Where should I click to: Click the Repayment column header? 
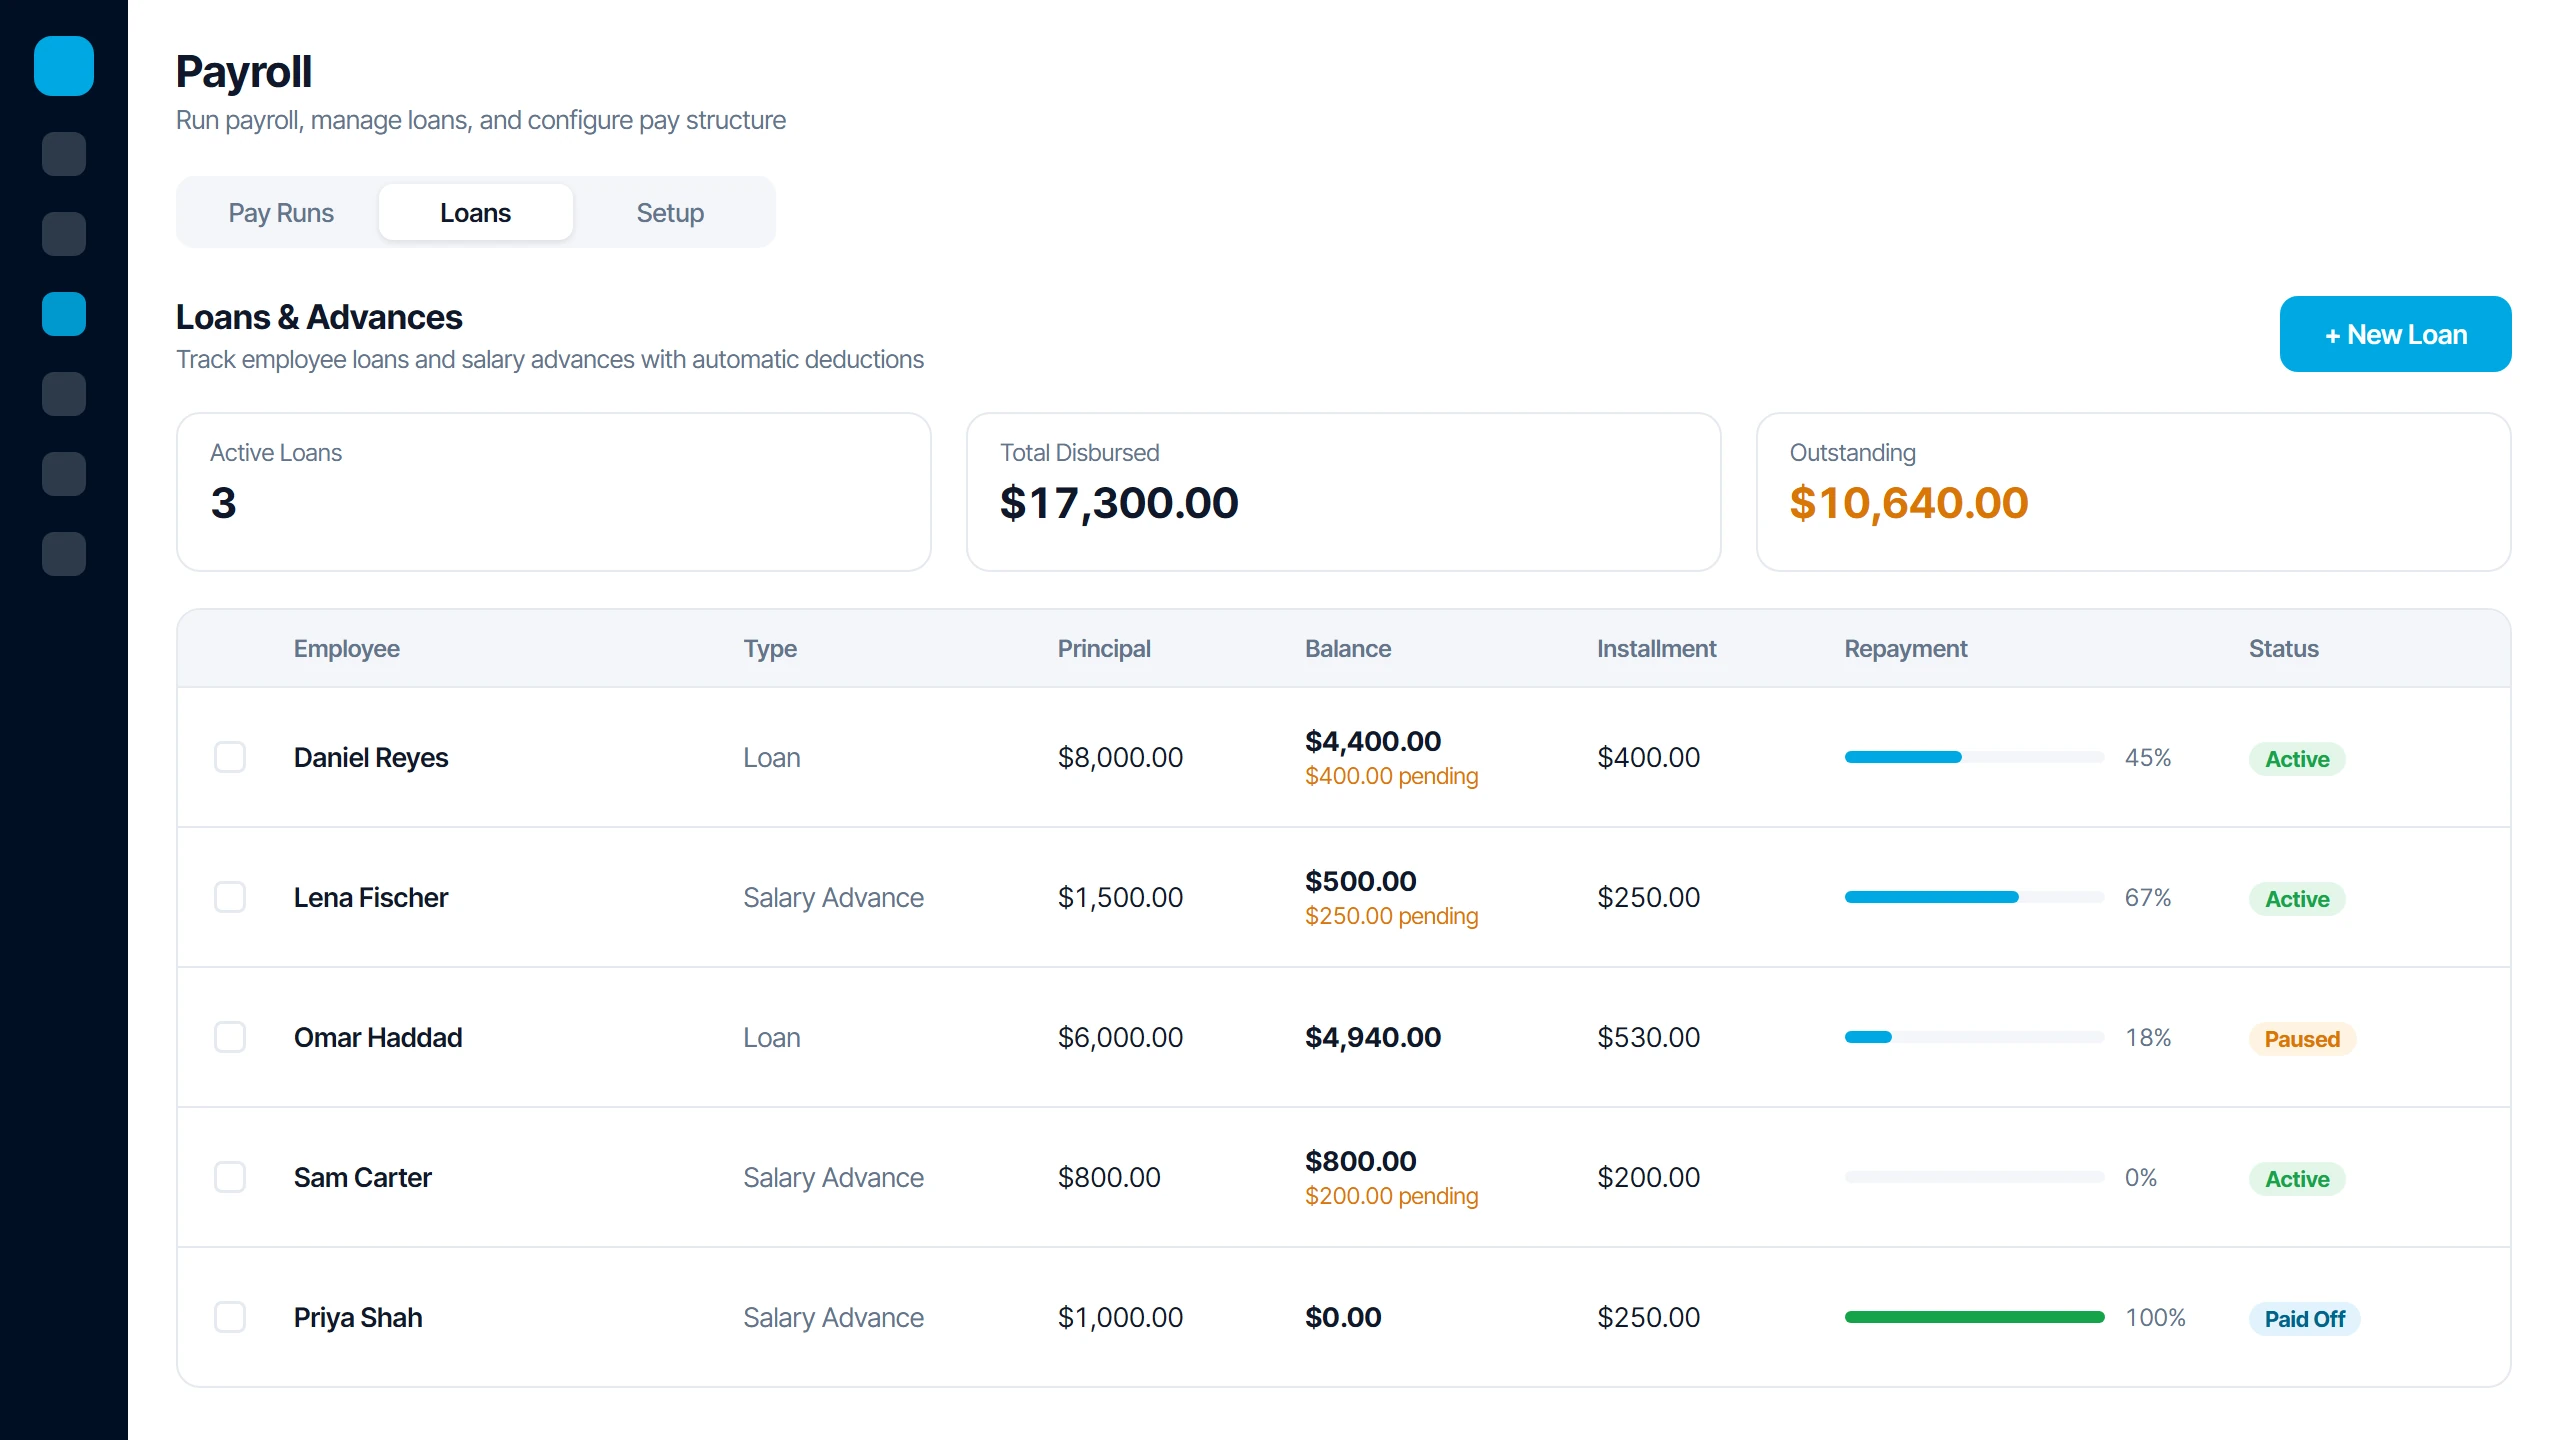(x=1906, y=648)
